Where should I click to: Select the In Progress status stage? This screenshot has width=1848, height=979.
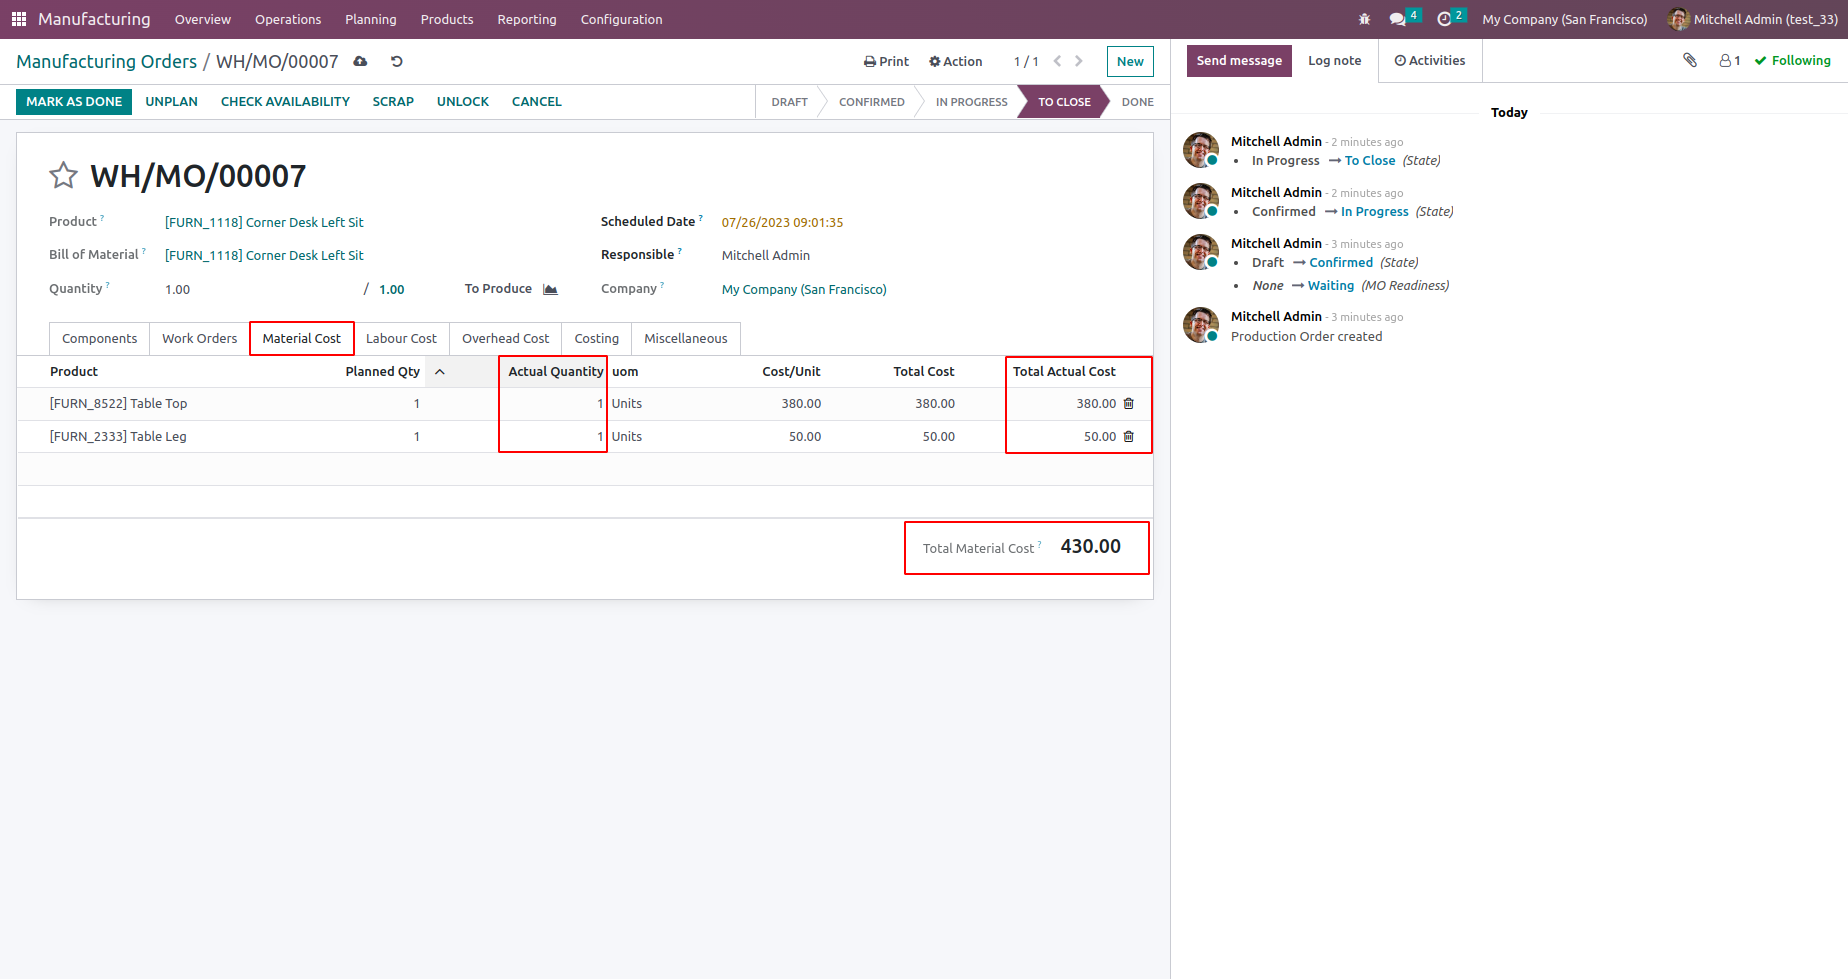(971, 102)
